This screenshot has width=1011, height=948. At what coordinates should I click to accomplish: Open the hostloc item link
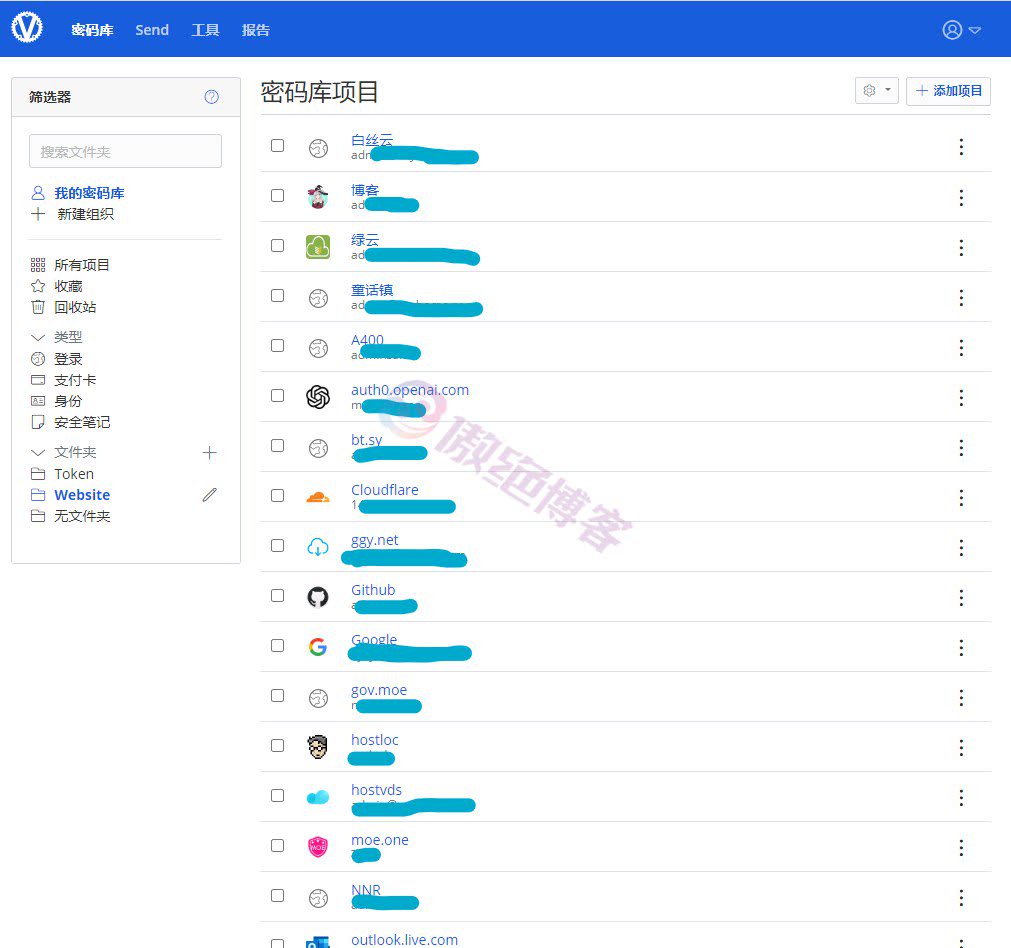coord(375,740)
